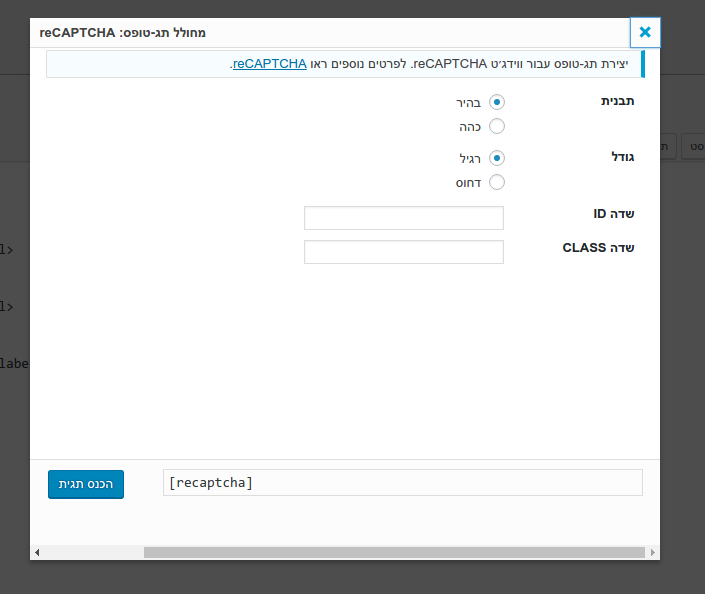
Task: Focus the שדה CLASS text input
Action: tap(403, 252)
